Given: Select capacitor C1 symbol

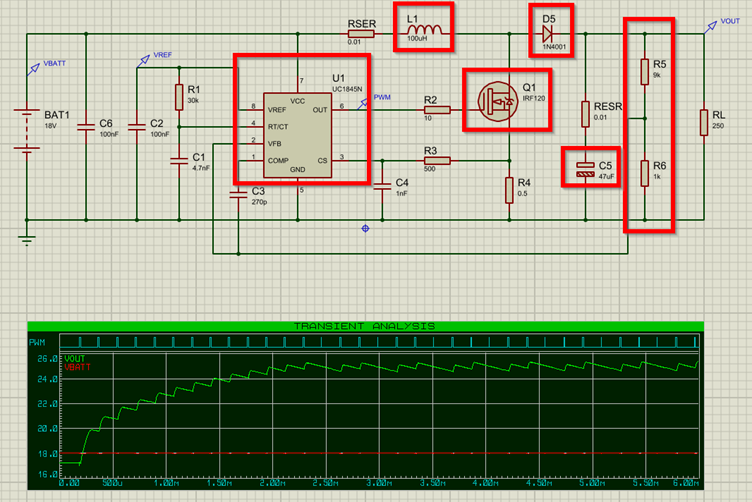Looking at the screenshot, I should (x=179, y=161).
